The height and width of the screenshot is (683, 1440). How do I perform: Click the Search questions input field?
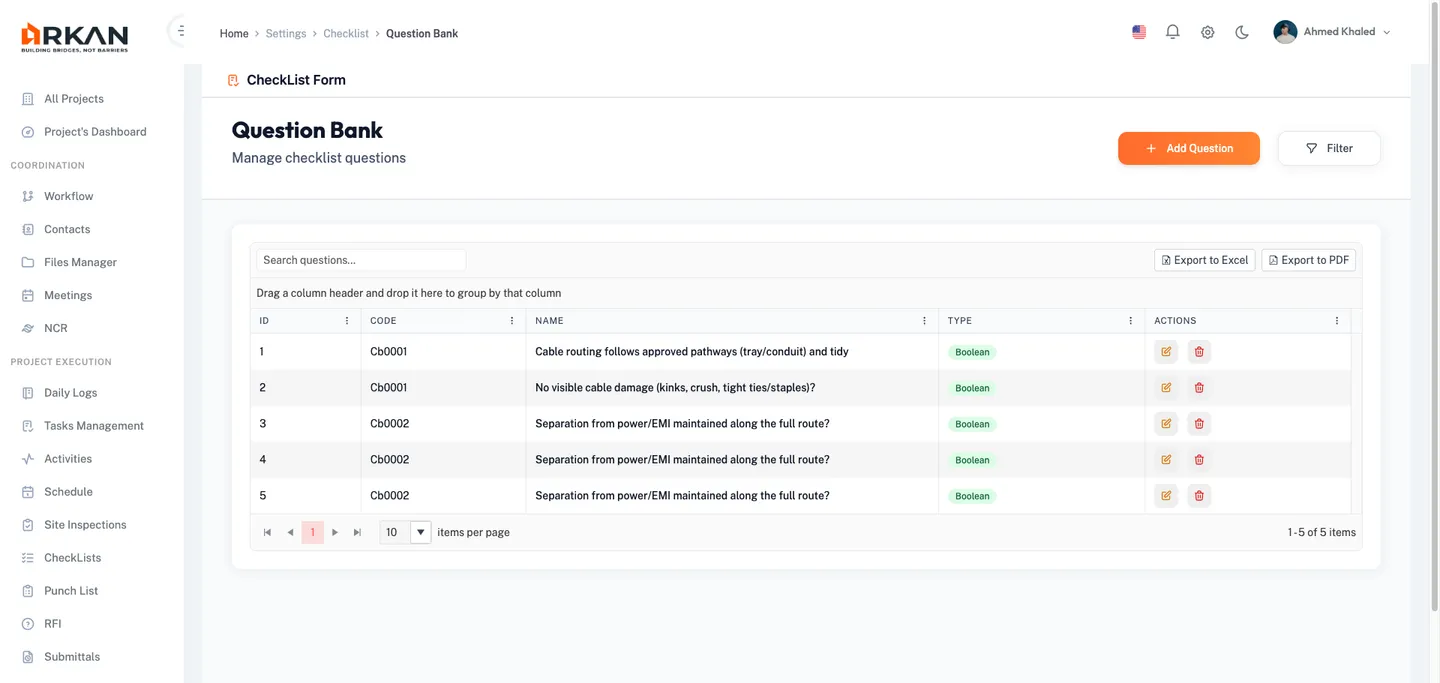[360, 260]
